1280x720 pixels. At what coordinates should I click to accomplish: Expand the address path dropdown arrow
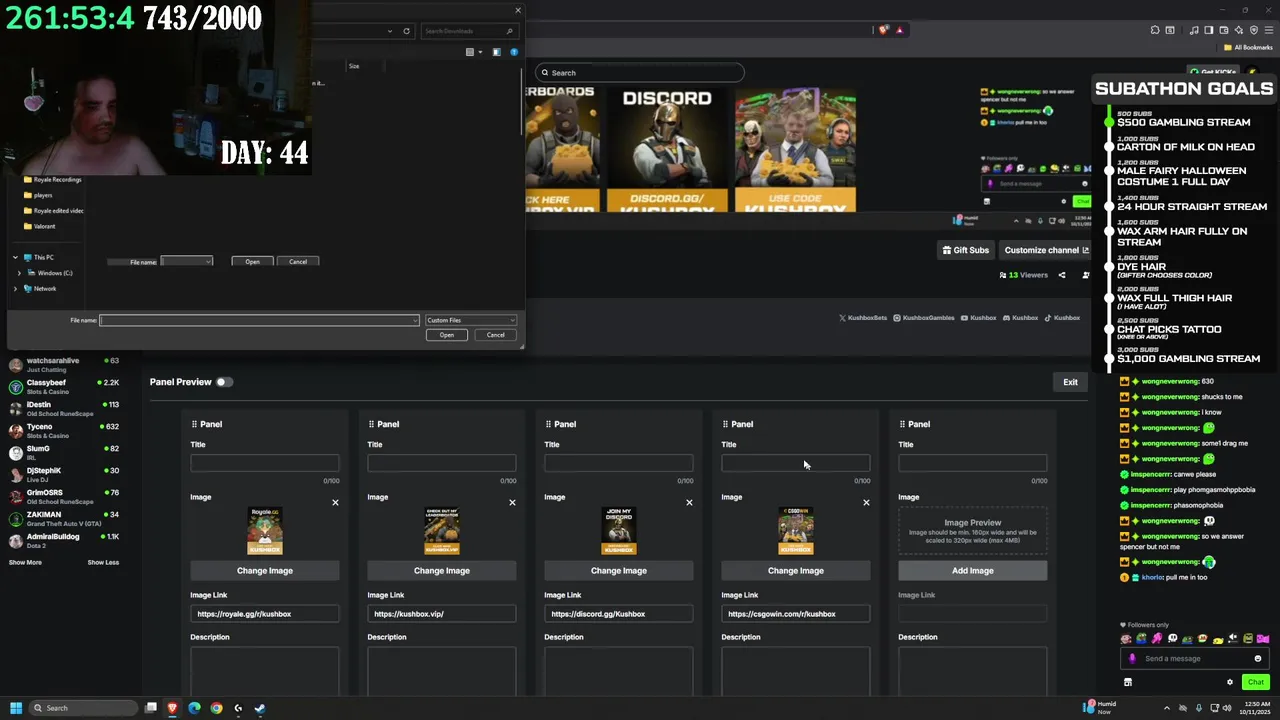pos(390,31)
